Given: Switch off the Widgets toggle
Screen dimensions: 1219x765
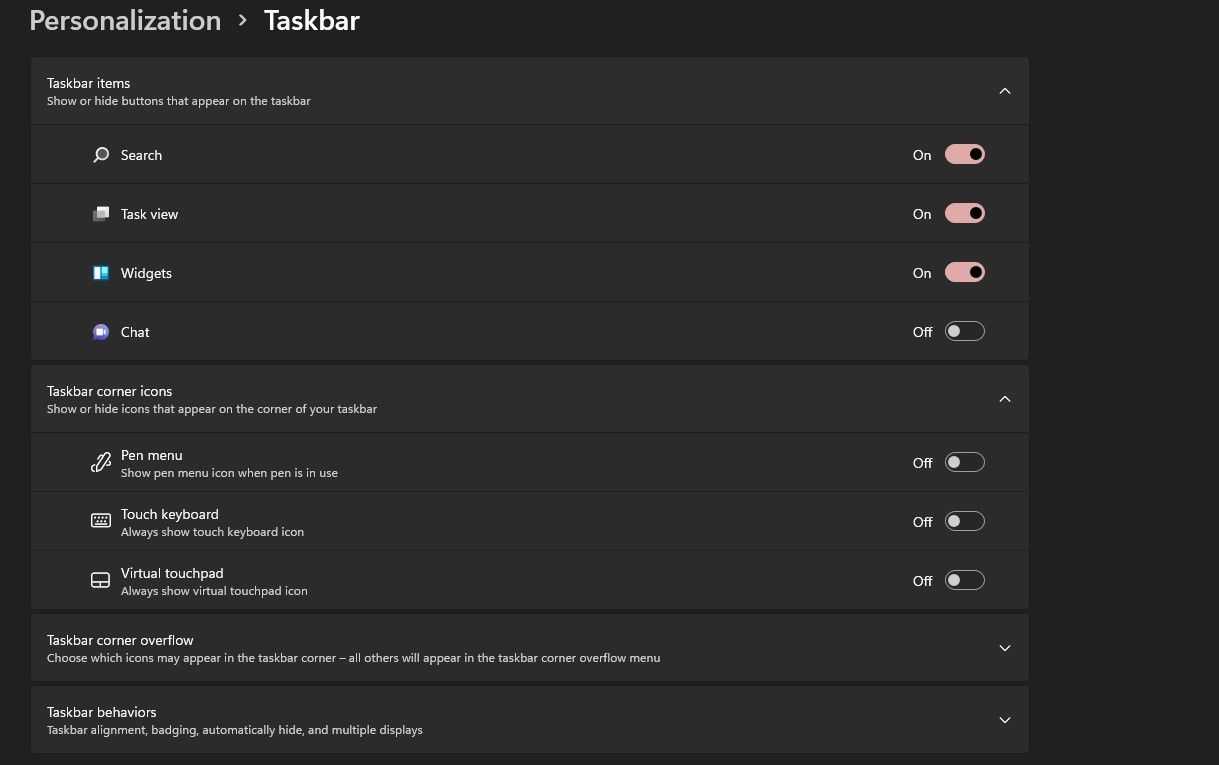Looking at the screenshot, I should pyautogui.click(x=964, y=272).
